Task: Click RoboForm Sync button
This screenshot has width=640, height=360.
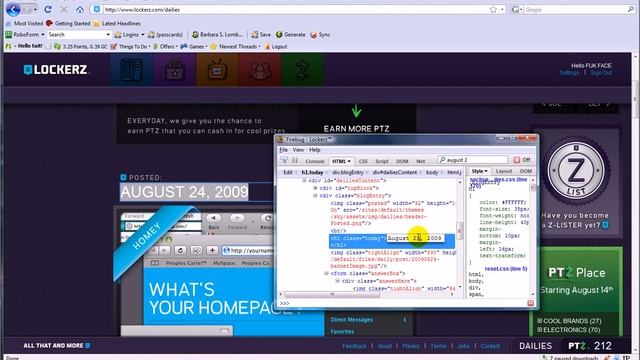Action: point(320,35)
